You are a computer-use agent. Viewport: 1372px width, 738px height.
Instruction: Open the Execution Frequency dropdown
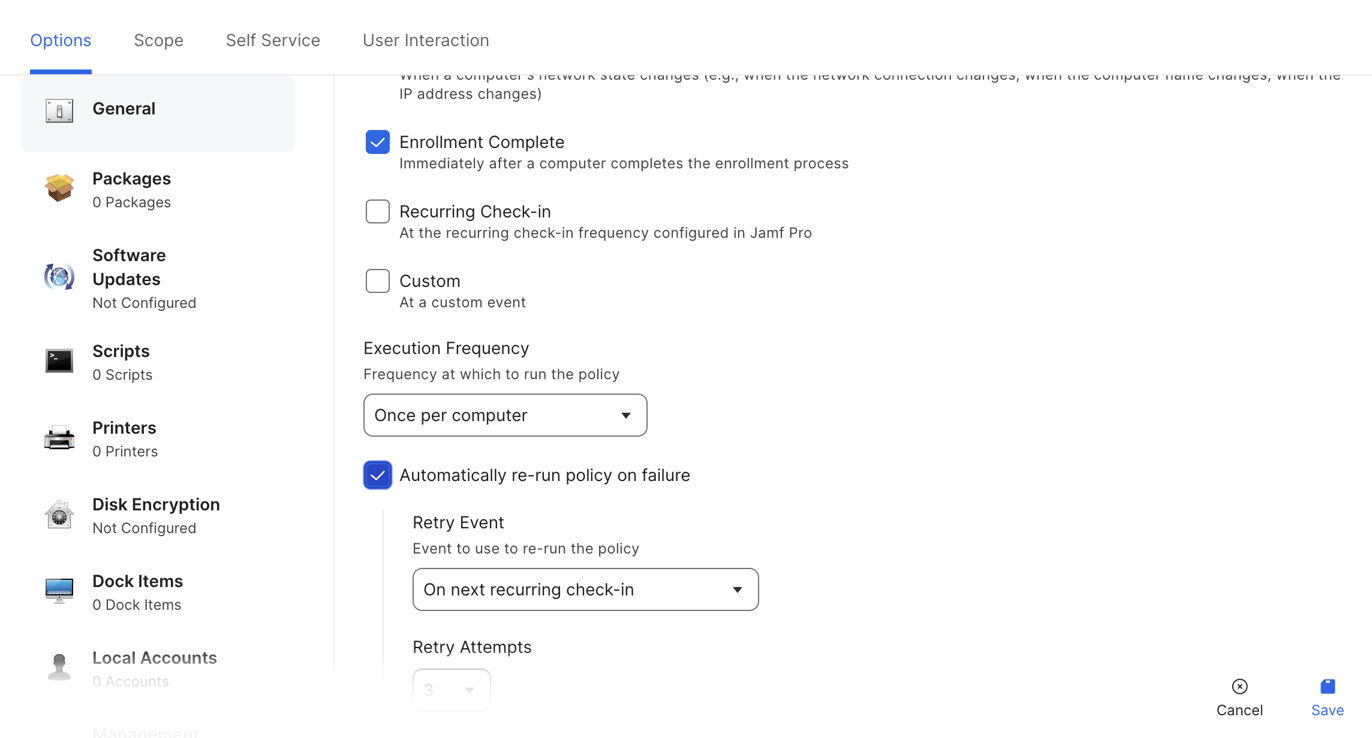click(x=505, y=415)
